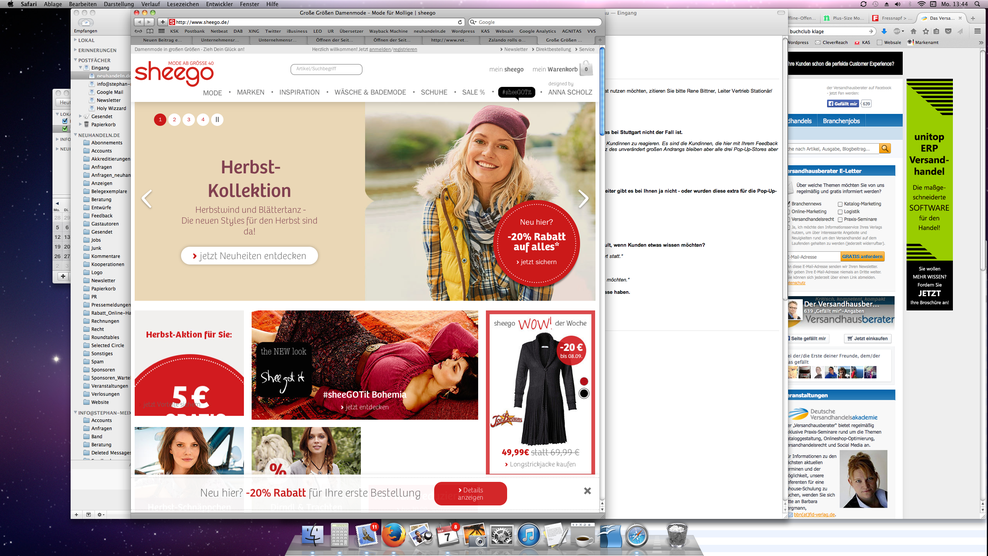Switch to 'Neuen Beitrag e...' Safari tab
This screenshot has height=556, width=988.
coord(161,40)
